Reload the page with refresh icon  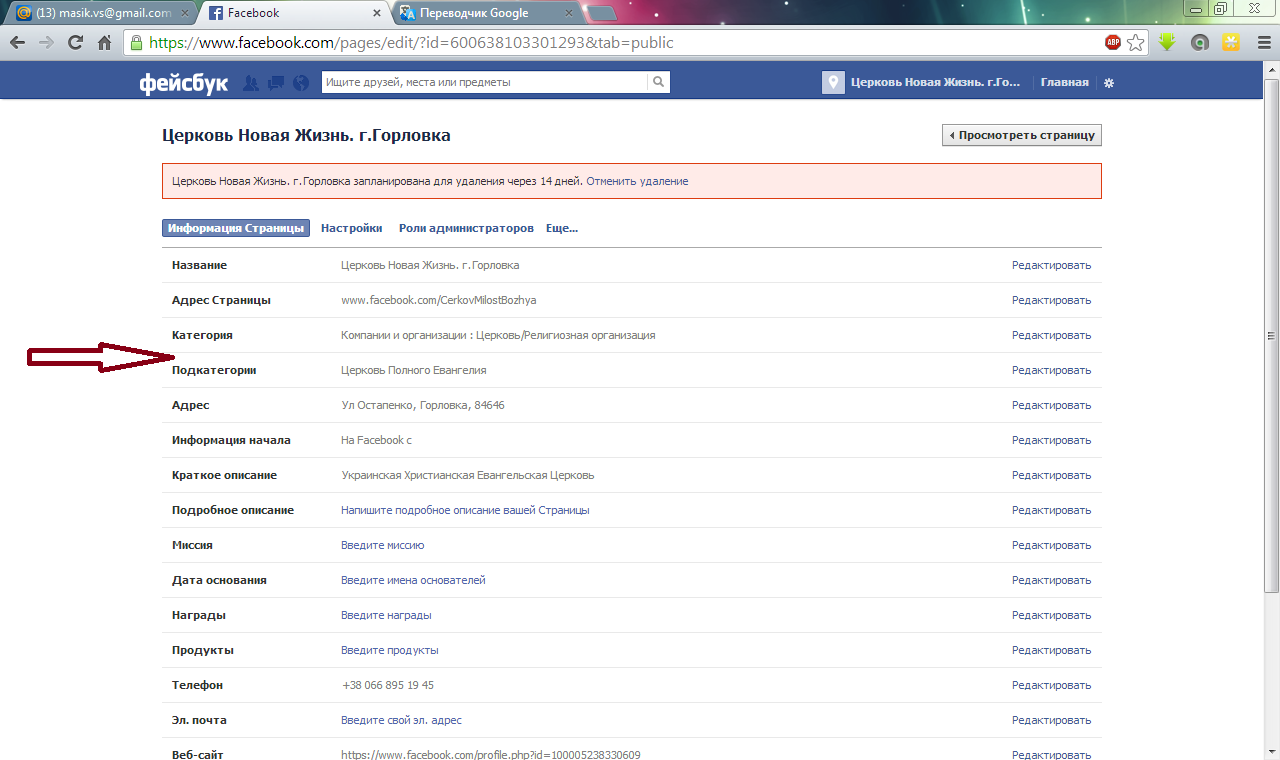point(75,43)
